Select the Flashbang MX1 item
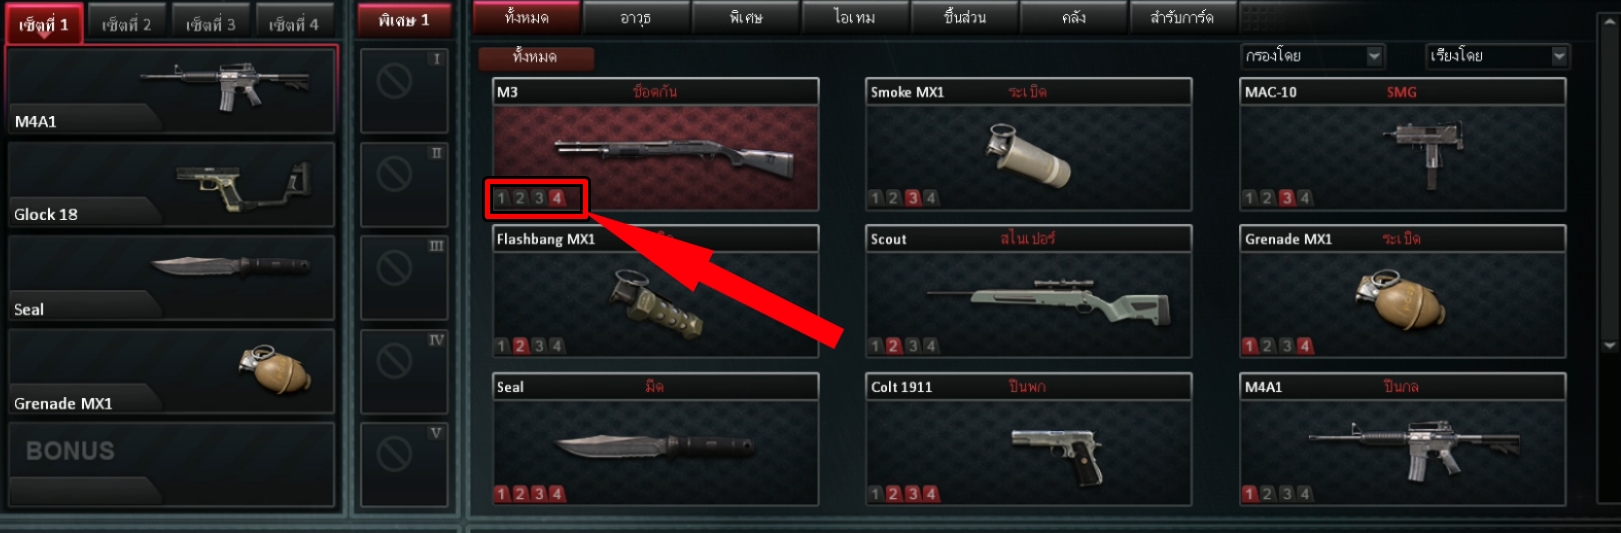The image size is (1621, 533). coord(656,292)
